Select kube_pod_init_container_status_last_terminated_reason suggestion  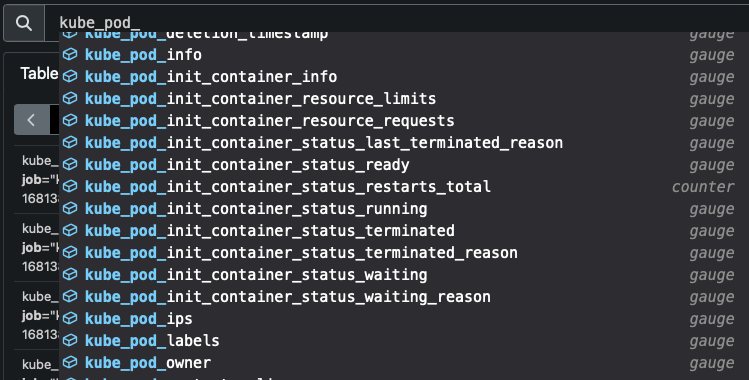click(399, 142)
